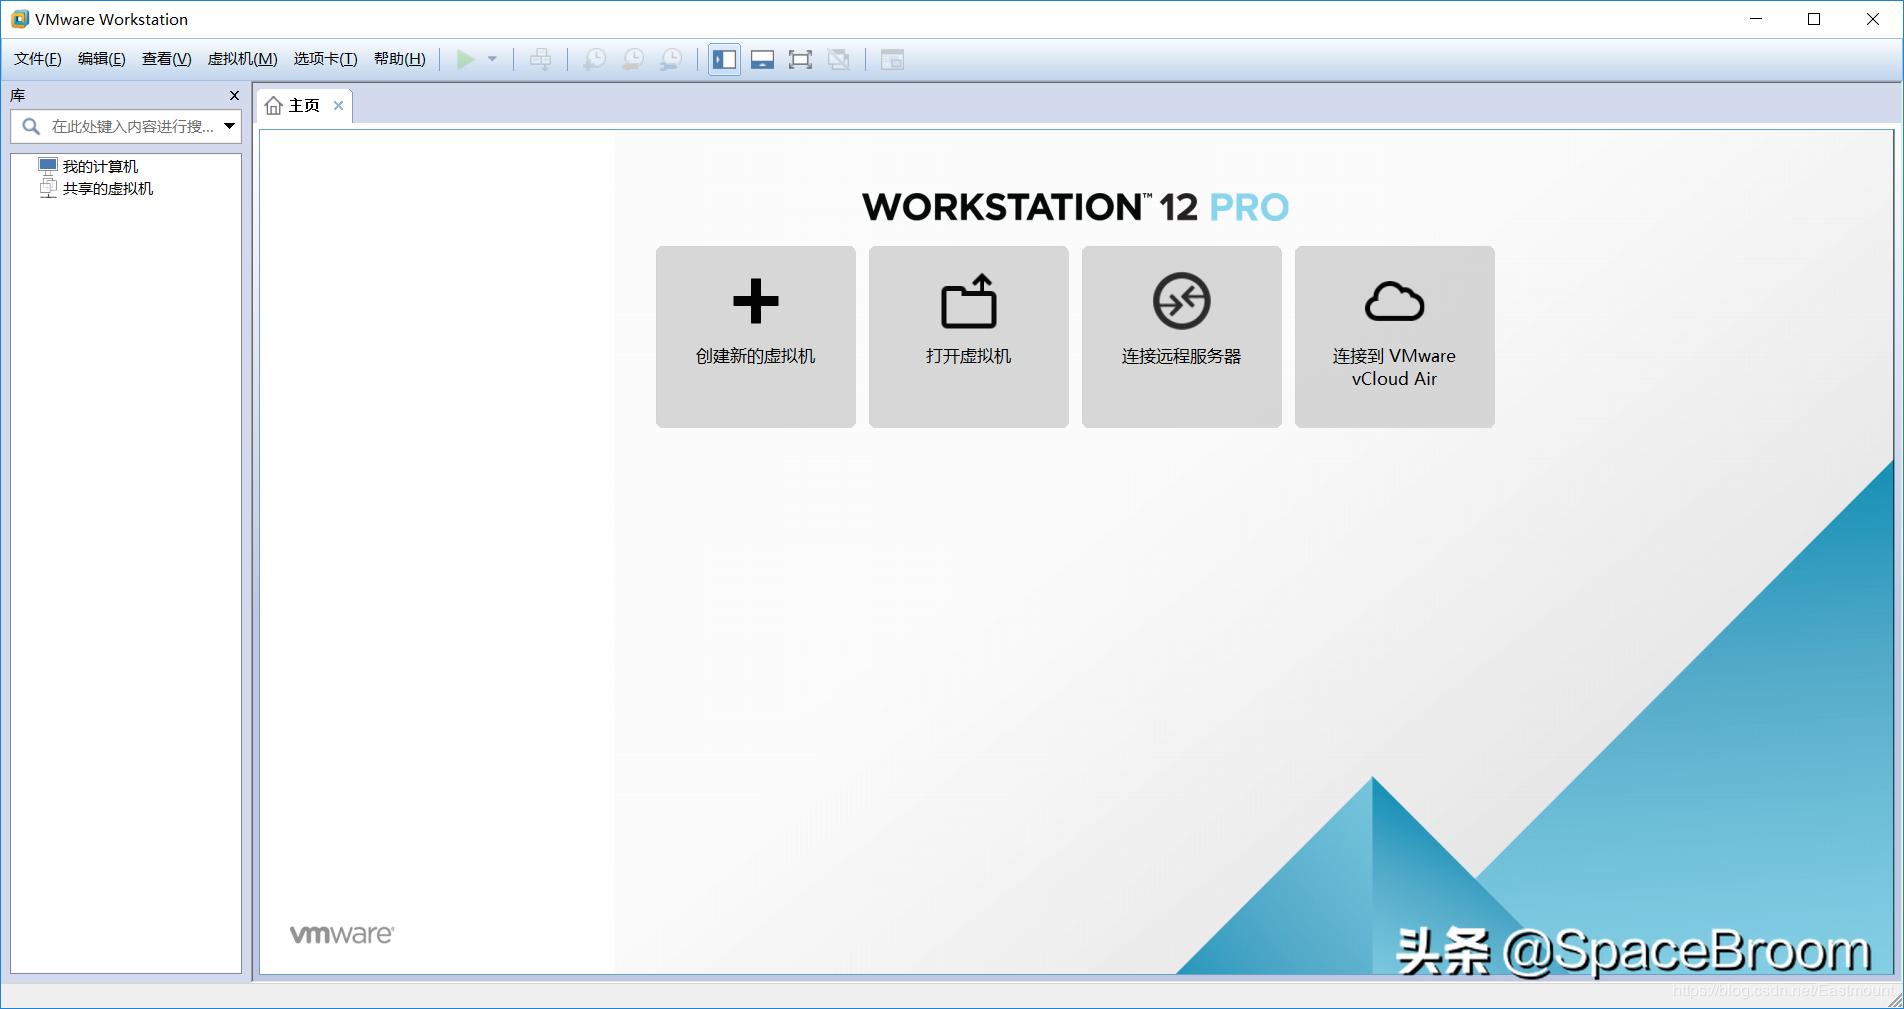The height and width of the screenshot is (1009, 1904).
Task: Select 创建新的虚拟机 to create a VM
Action: 755,336
